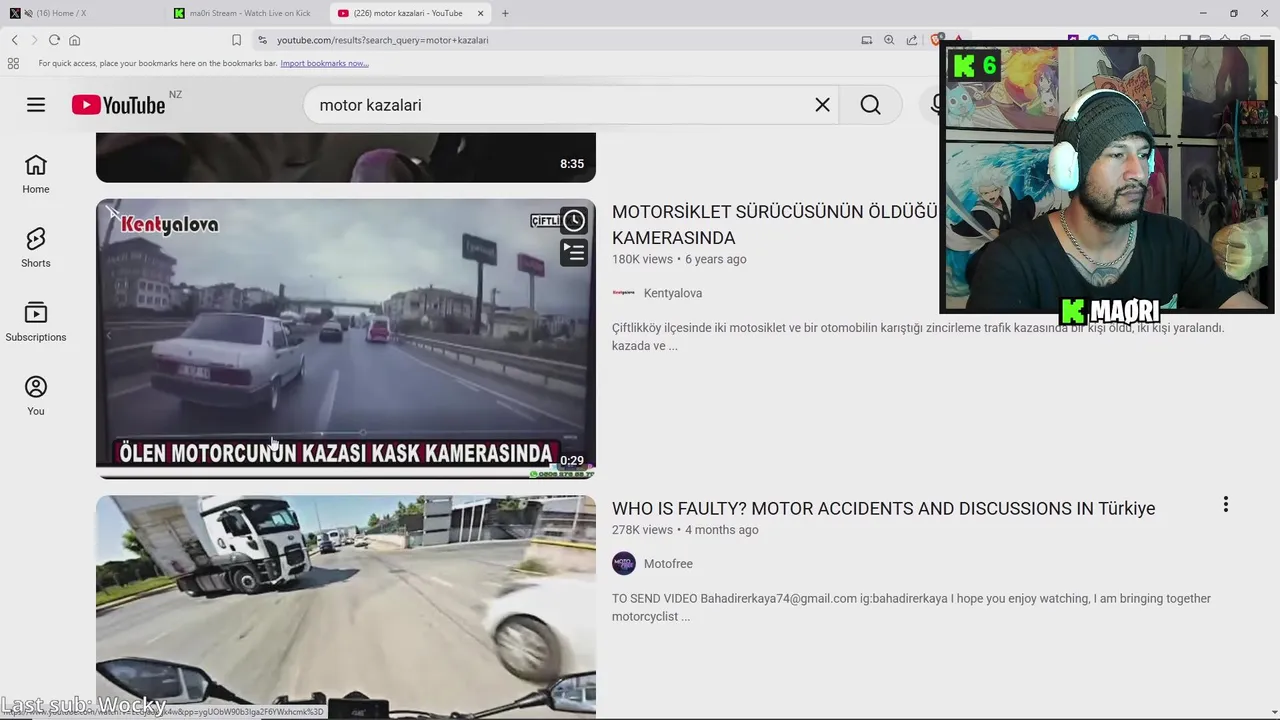This screenshot has height=720, width=1280.
Task: Open WHO IS FAULTY? MOTOR ACCIDENTS video title
Action: tap(883, 508)
